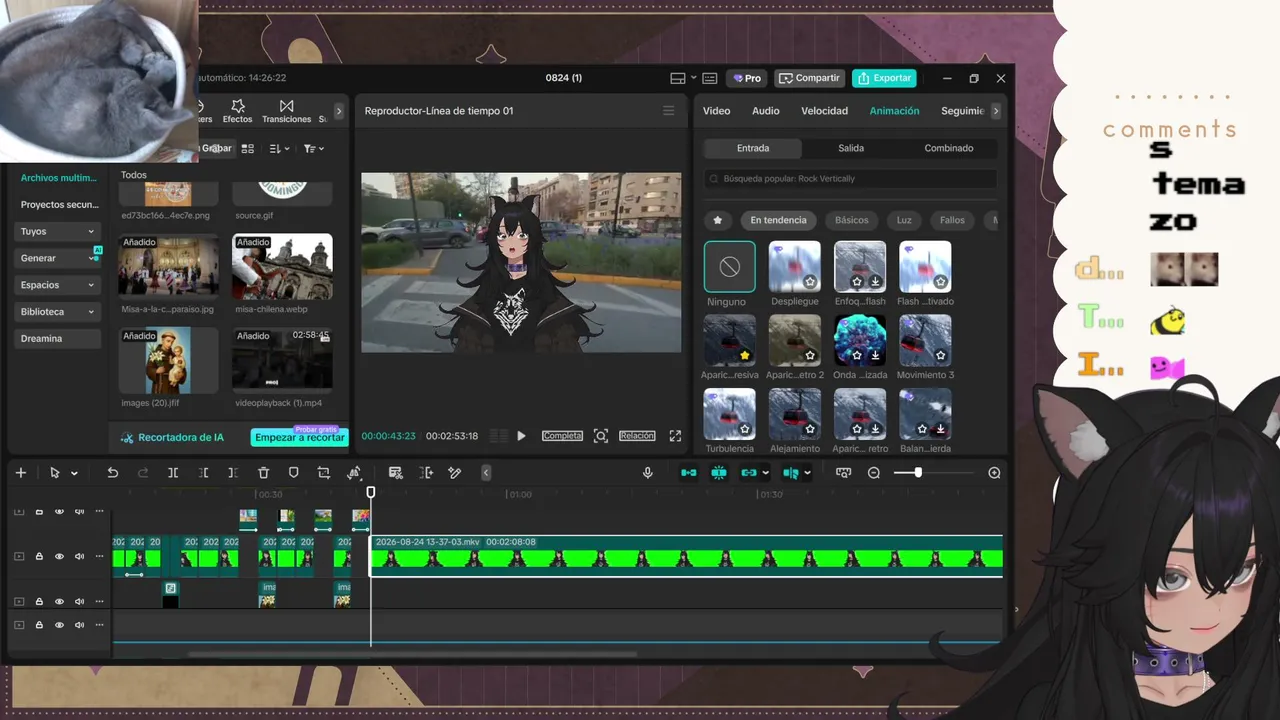Click the timeline horizontal scrollbar
The image size is (1280, 720).
[x=411, y=655]
